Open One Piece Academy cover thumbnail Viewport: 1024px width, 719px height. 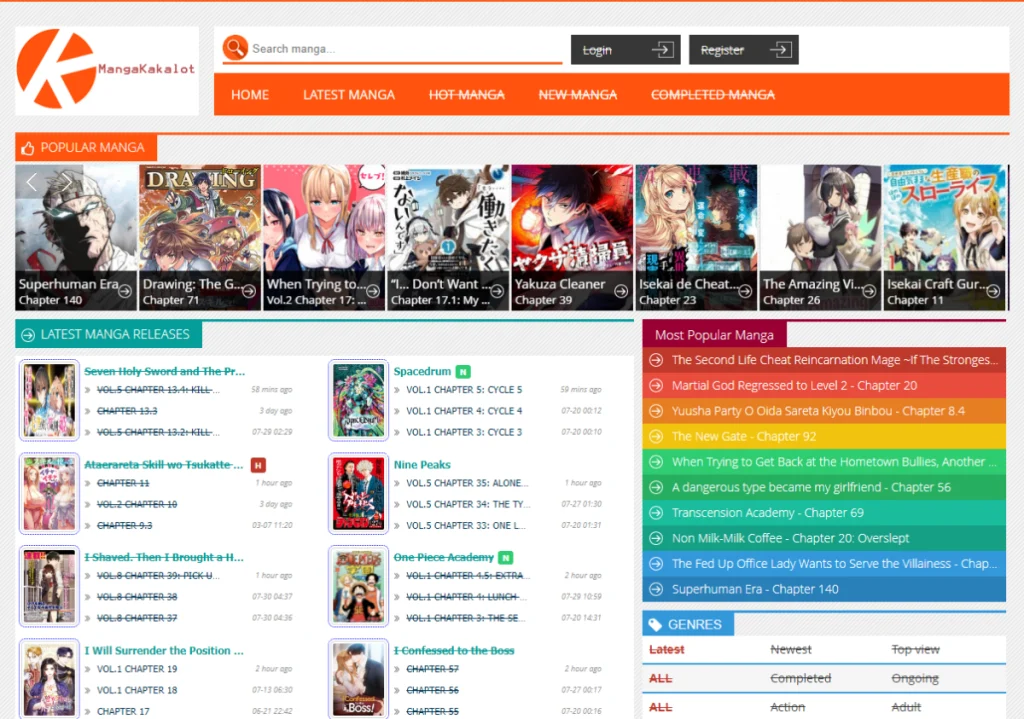(359, 586)
